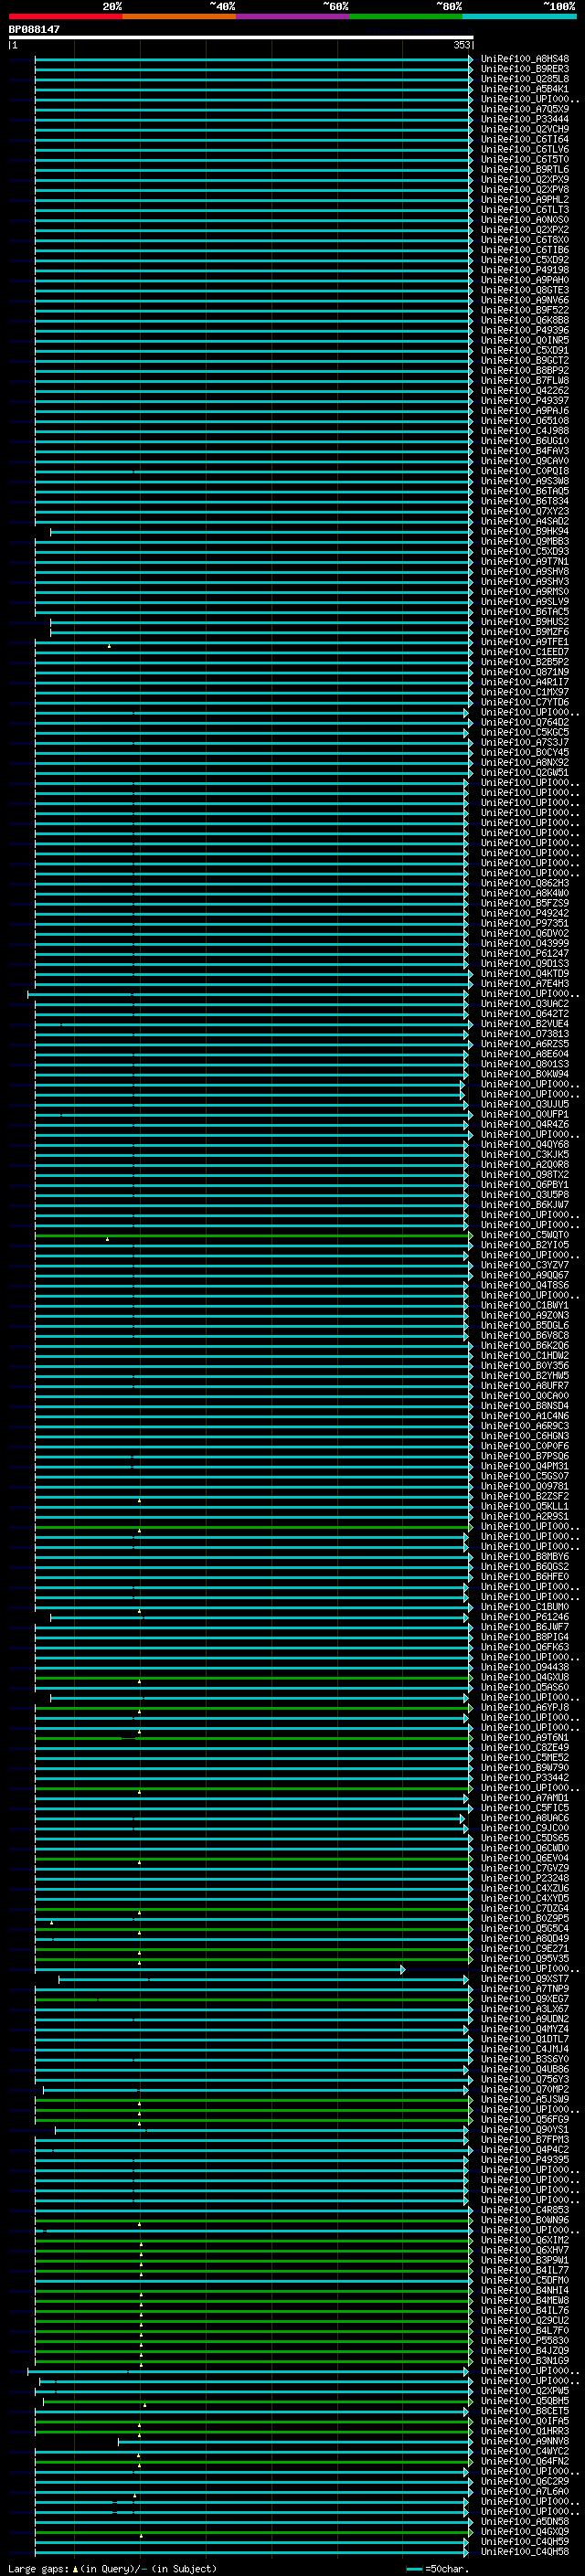
Task: Click label UniRef100_Q64FN2
Action: click(x=525, y=2461)
